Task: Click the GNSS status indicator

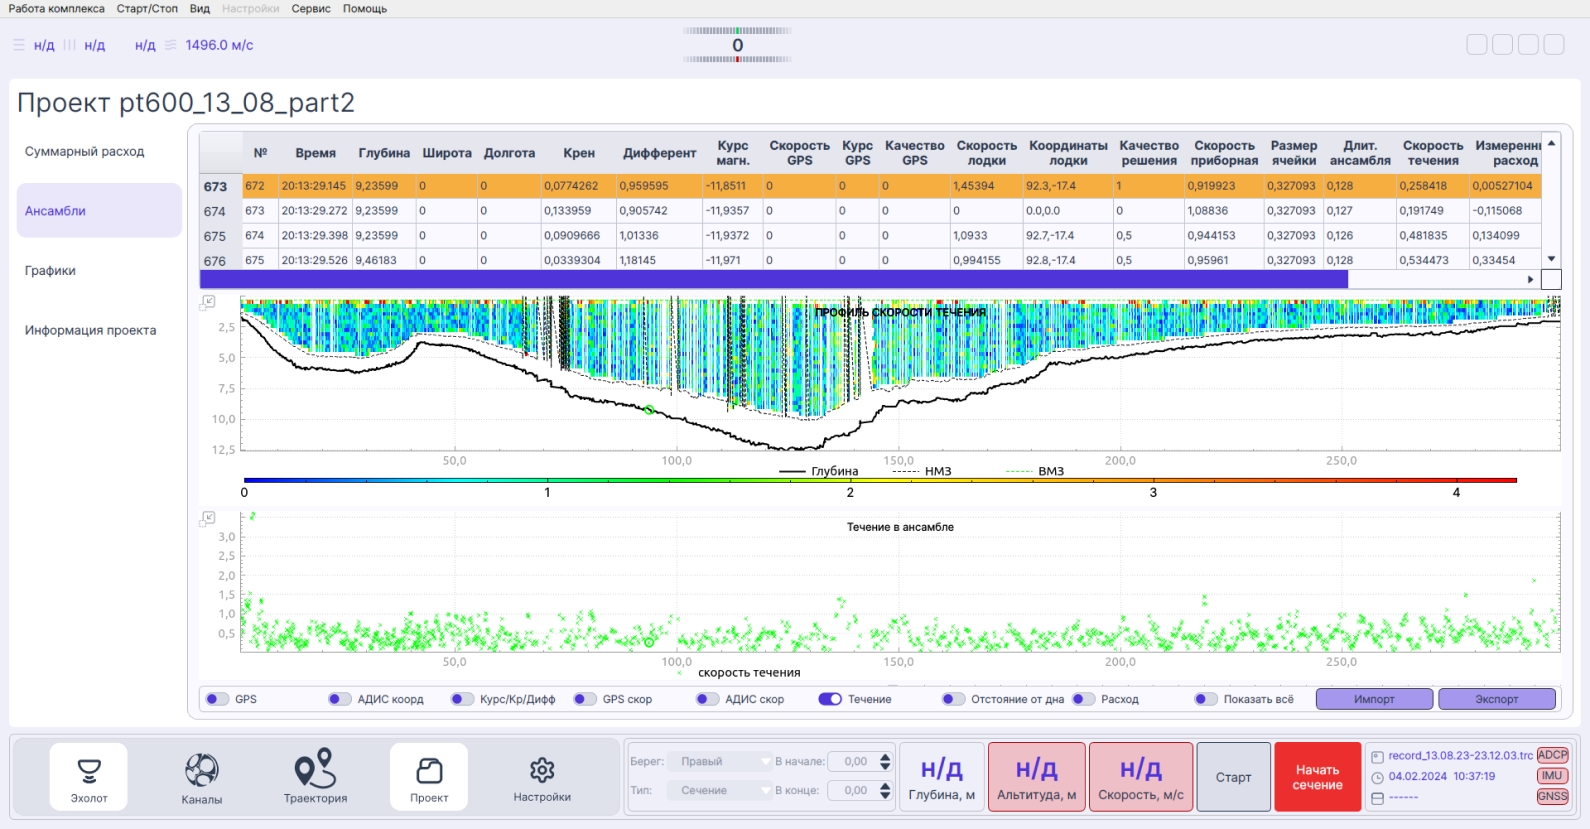Action: (1552, 797)
